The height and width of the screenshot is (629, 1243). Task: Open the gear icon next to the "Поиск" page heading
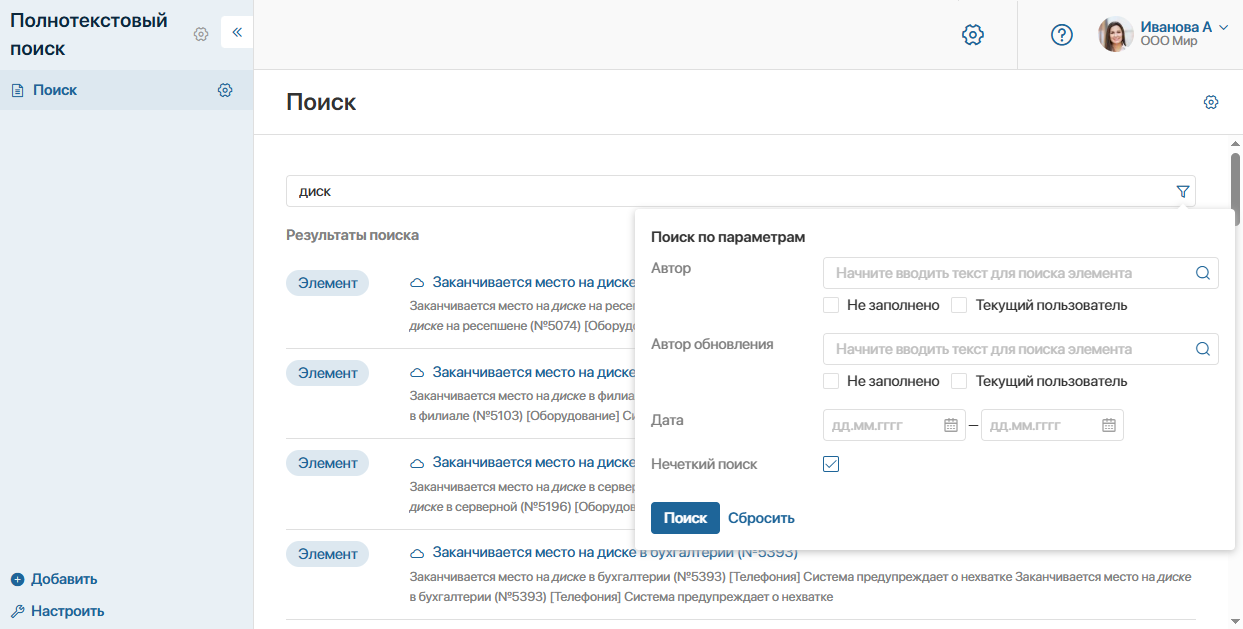pyautogui.click(x=1211, y=102)
